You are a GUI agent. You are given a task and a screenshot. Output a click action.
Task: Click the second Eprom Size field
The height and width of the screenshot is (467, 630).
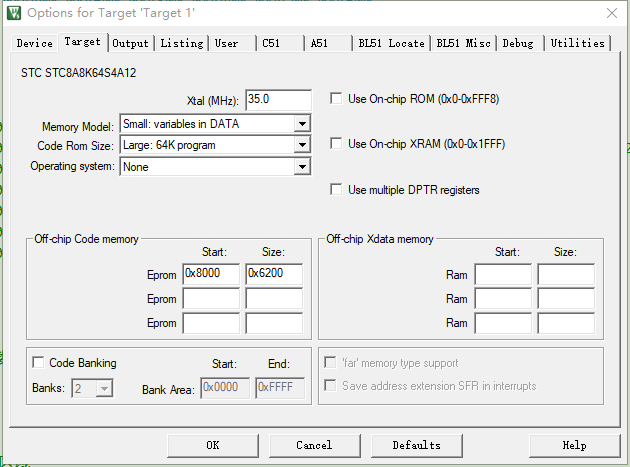pyautogui.click(x=274, y=299)
